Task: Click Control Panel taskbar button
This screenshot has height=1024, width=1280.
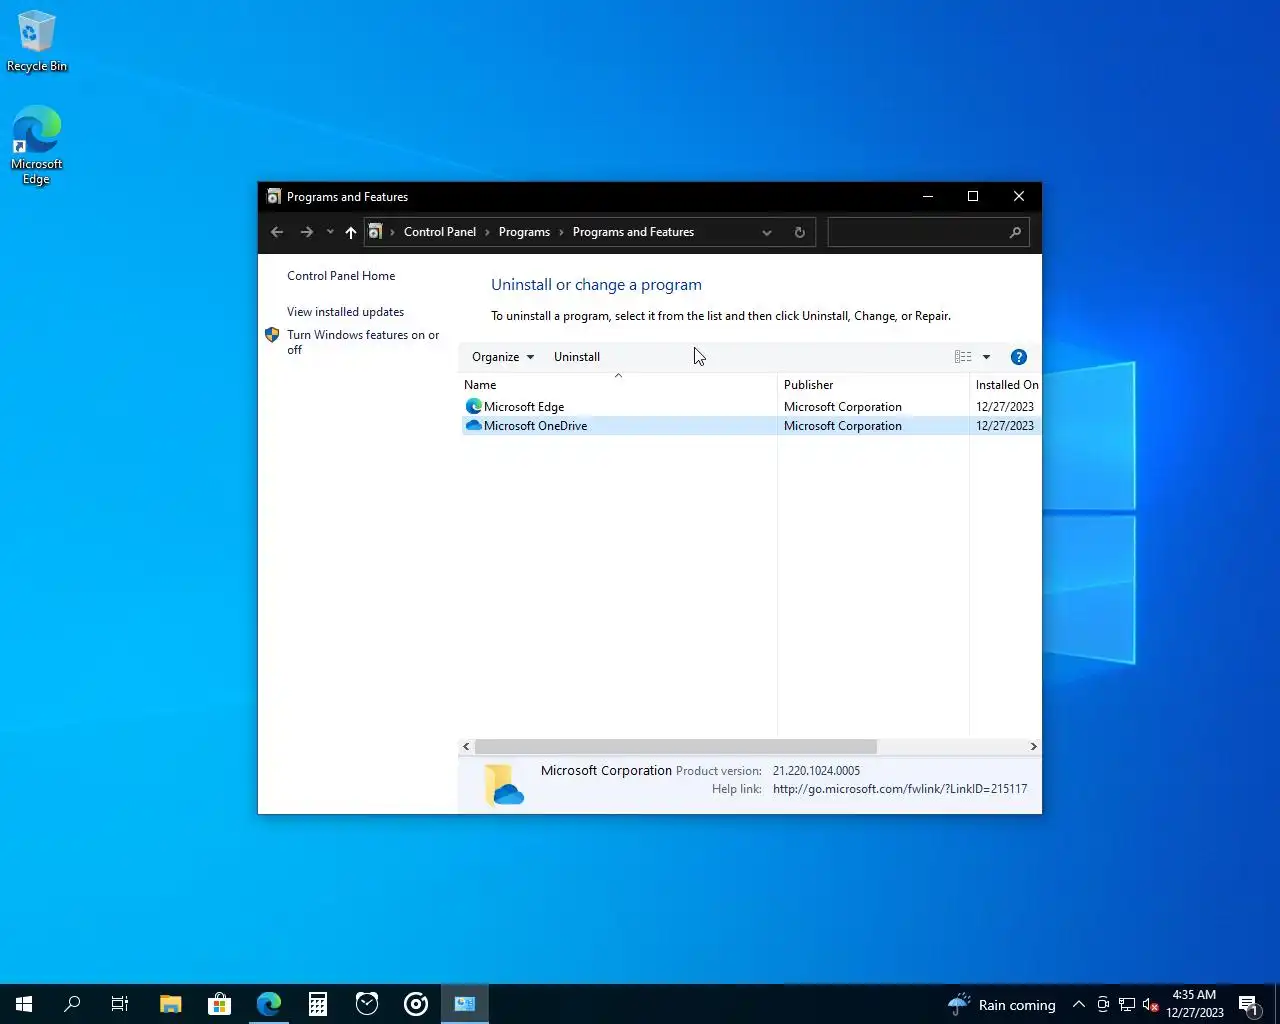Action: (x=465, y=1004)
